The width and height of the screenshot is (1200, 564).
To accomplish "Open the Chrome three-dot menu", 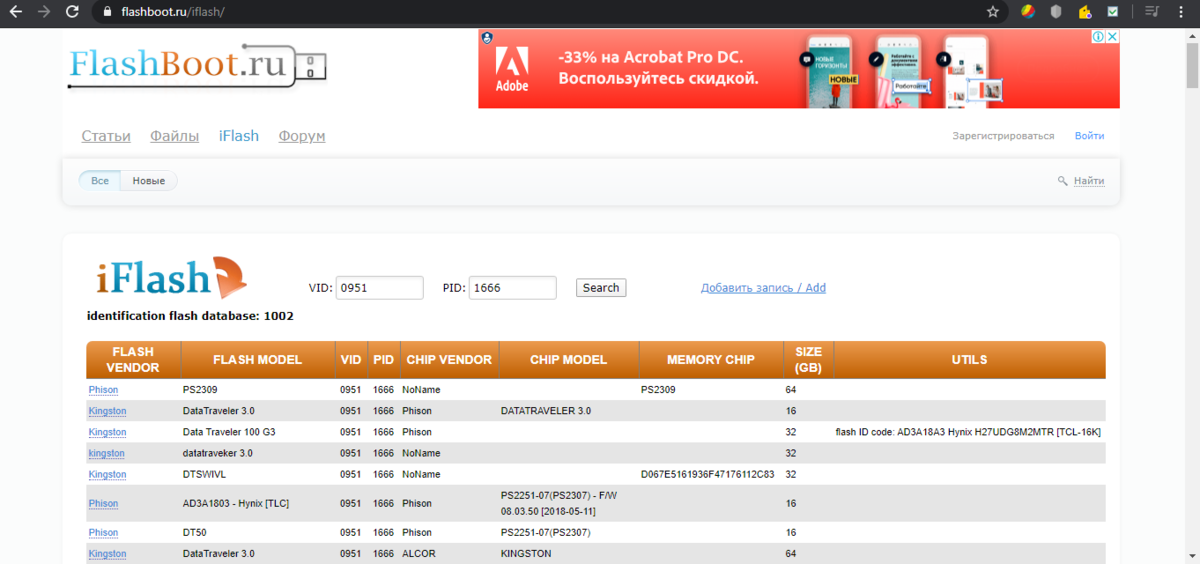I will [x=1181, y=12].
